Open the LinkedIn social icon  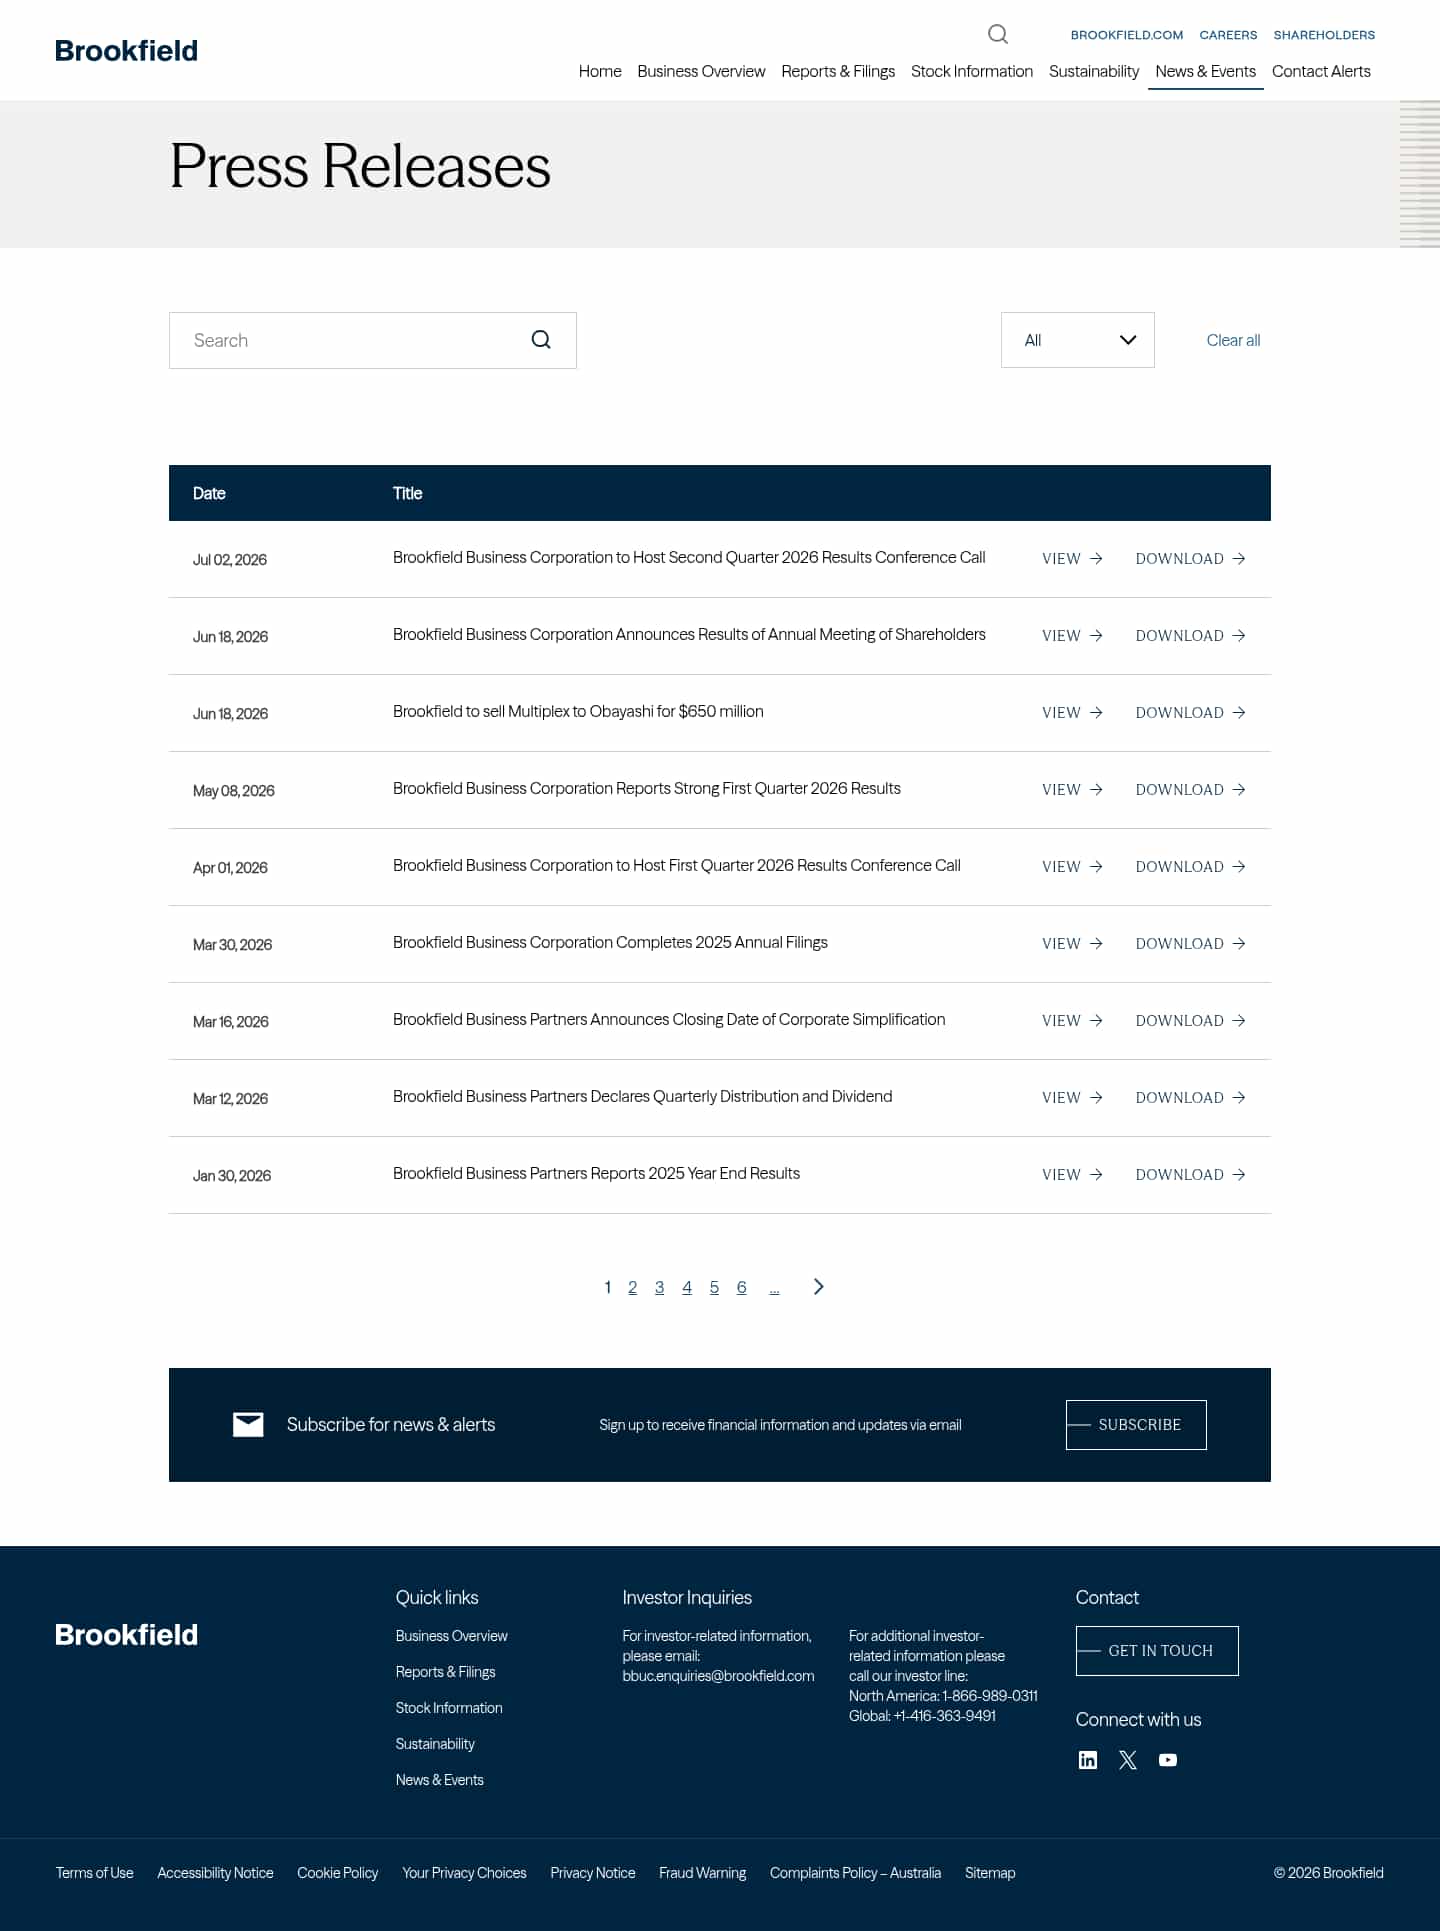click(x=1088, y=1760)
